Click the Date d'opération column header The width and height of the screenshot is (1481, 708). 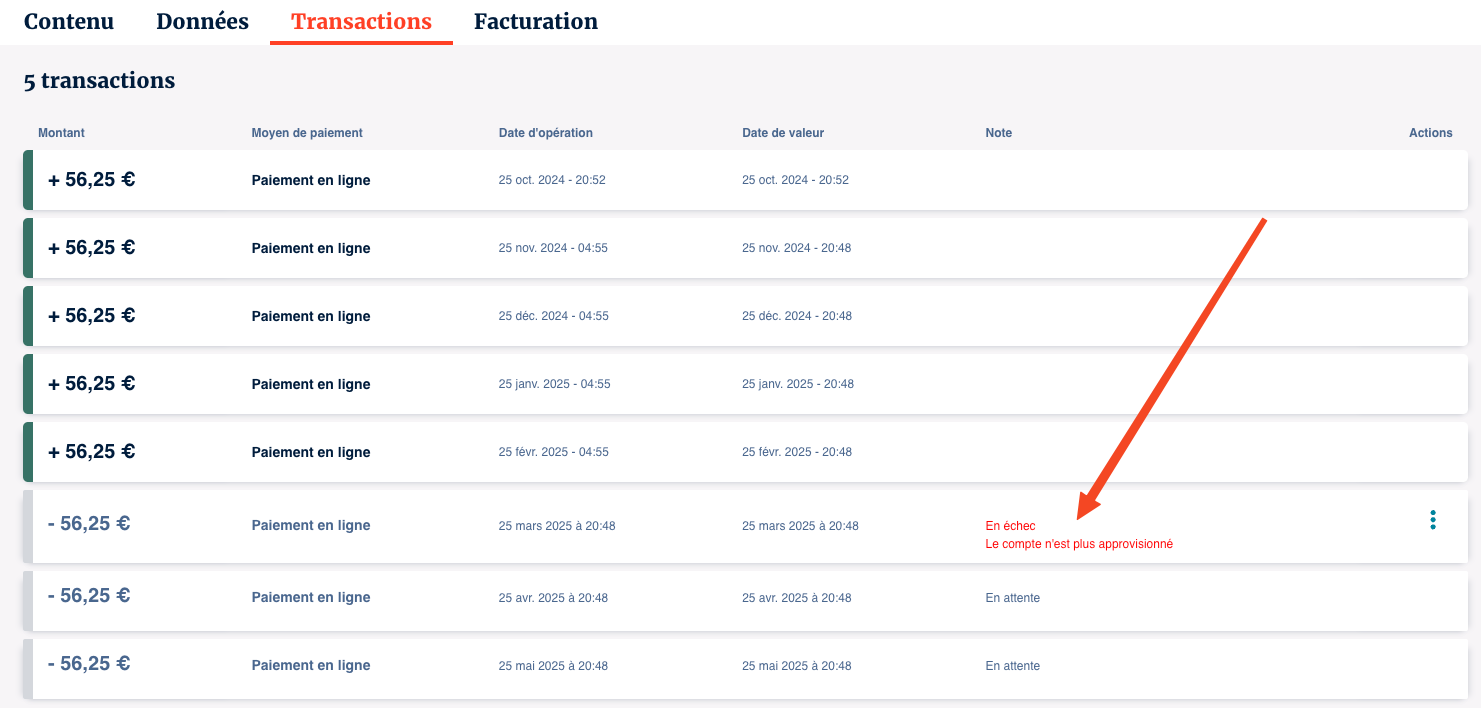545,133
